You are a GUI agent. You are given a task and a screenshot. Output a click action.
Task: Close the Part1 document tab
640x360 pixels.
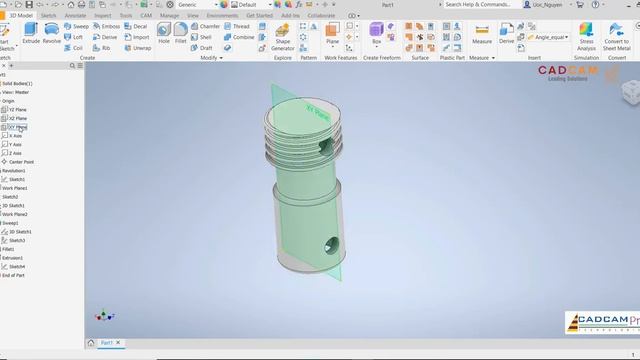coord(118,342)
